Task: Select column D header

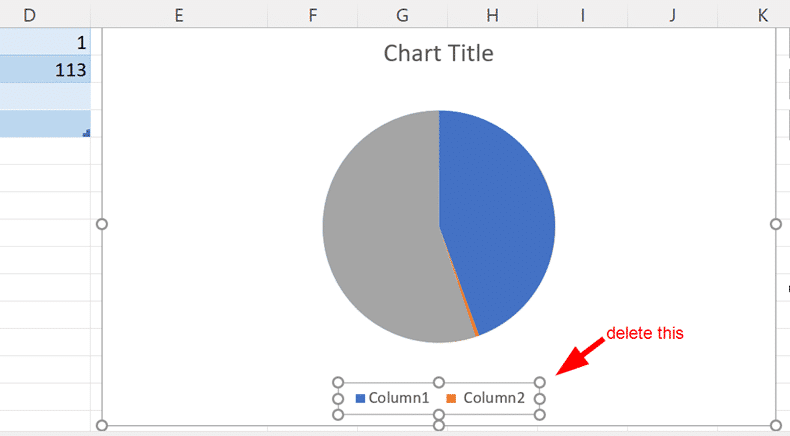Action: 28,15
